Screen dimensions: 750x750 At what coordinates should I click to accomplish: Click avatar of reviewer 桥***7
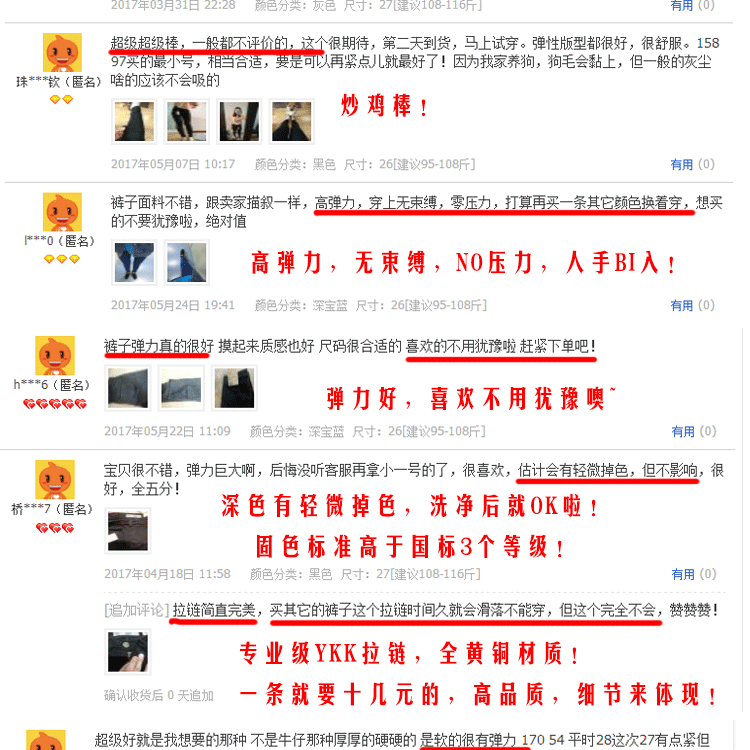click(55, 479)
